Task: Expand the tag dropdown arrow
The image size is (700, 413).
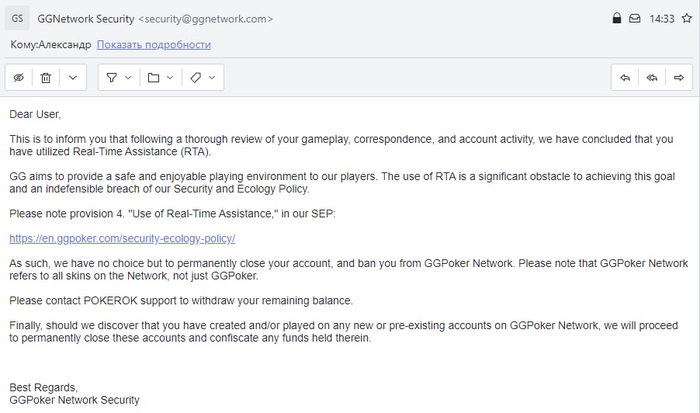Action: 212,78
